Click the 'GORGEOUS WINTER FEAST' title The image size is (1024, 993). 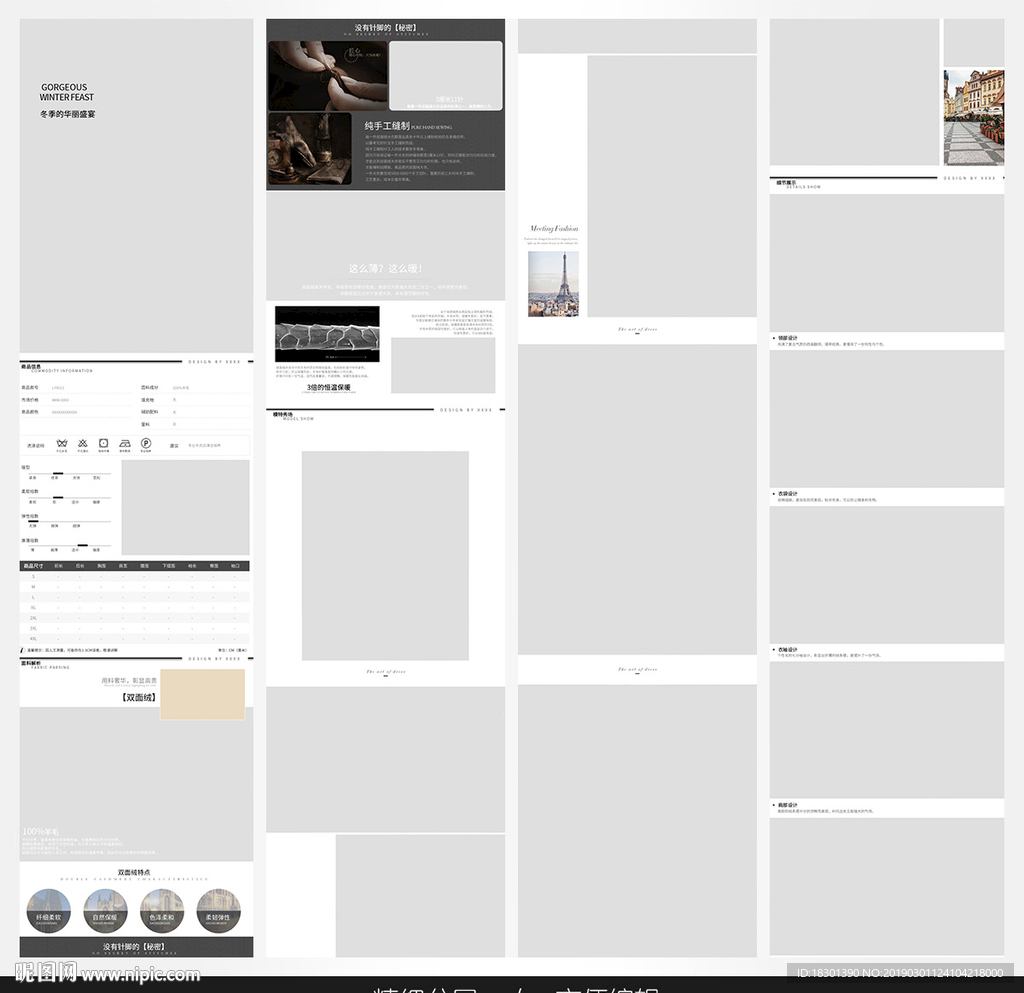coord(67,92)
